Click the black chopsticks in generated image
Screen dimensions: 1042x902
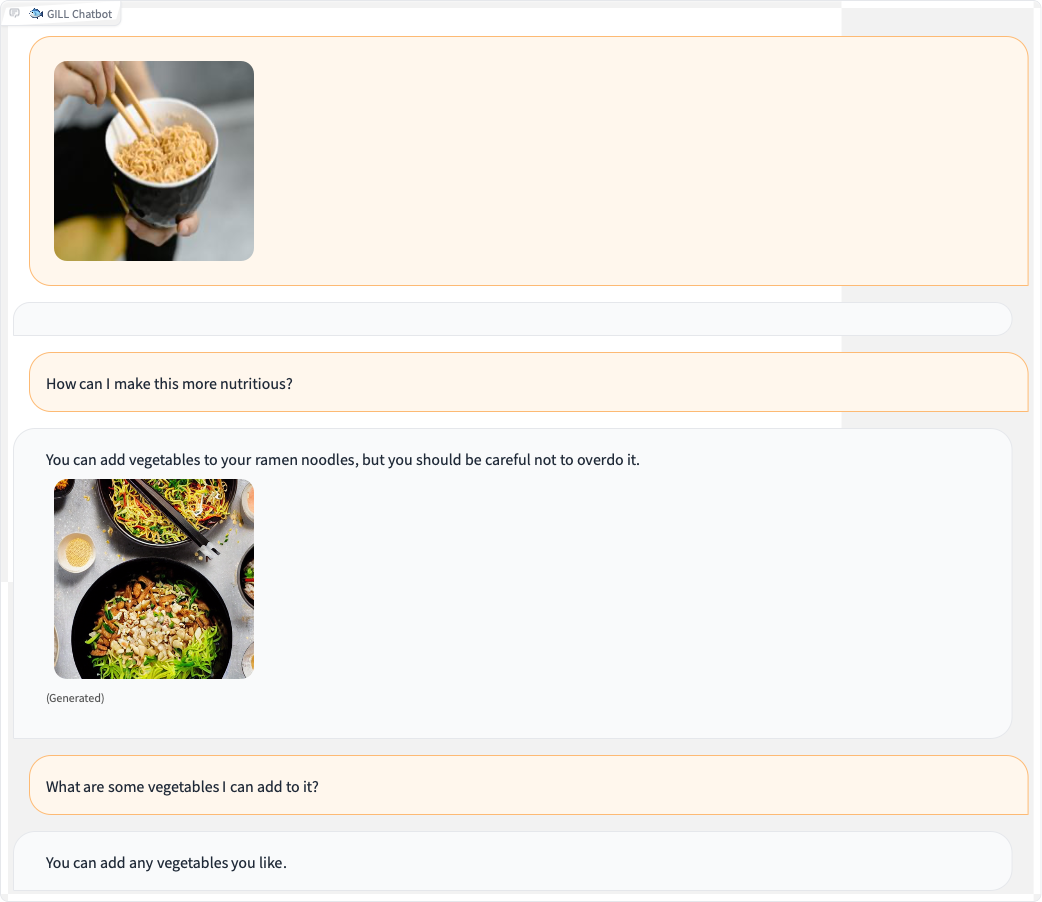click(174, 517)
